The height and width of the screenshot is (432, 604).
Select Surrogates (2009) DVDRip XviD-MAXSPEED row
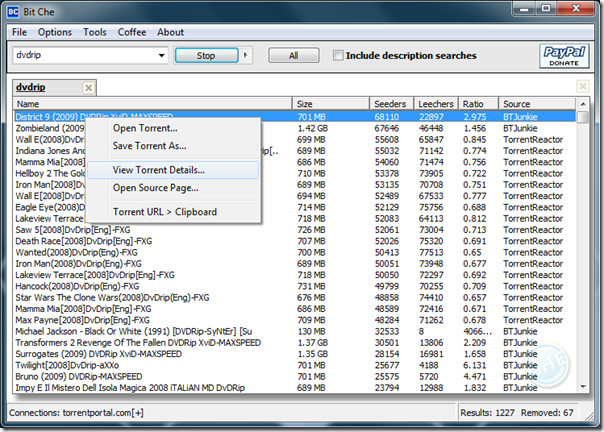tap(295, 354)
